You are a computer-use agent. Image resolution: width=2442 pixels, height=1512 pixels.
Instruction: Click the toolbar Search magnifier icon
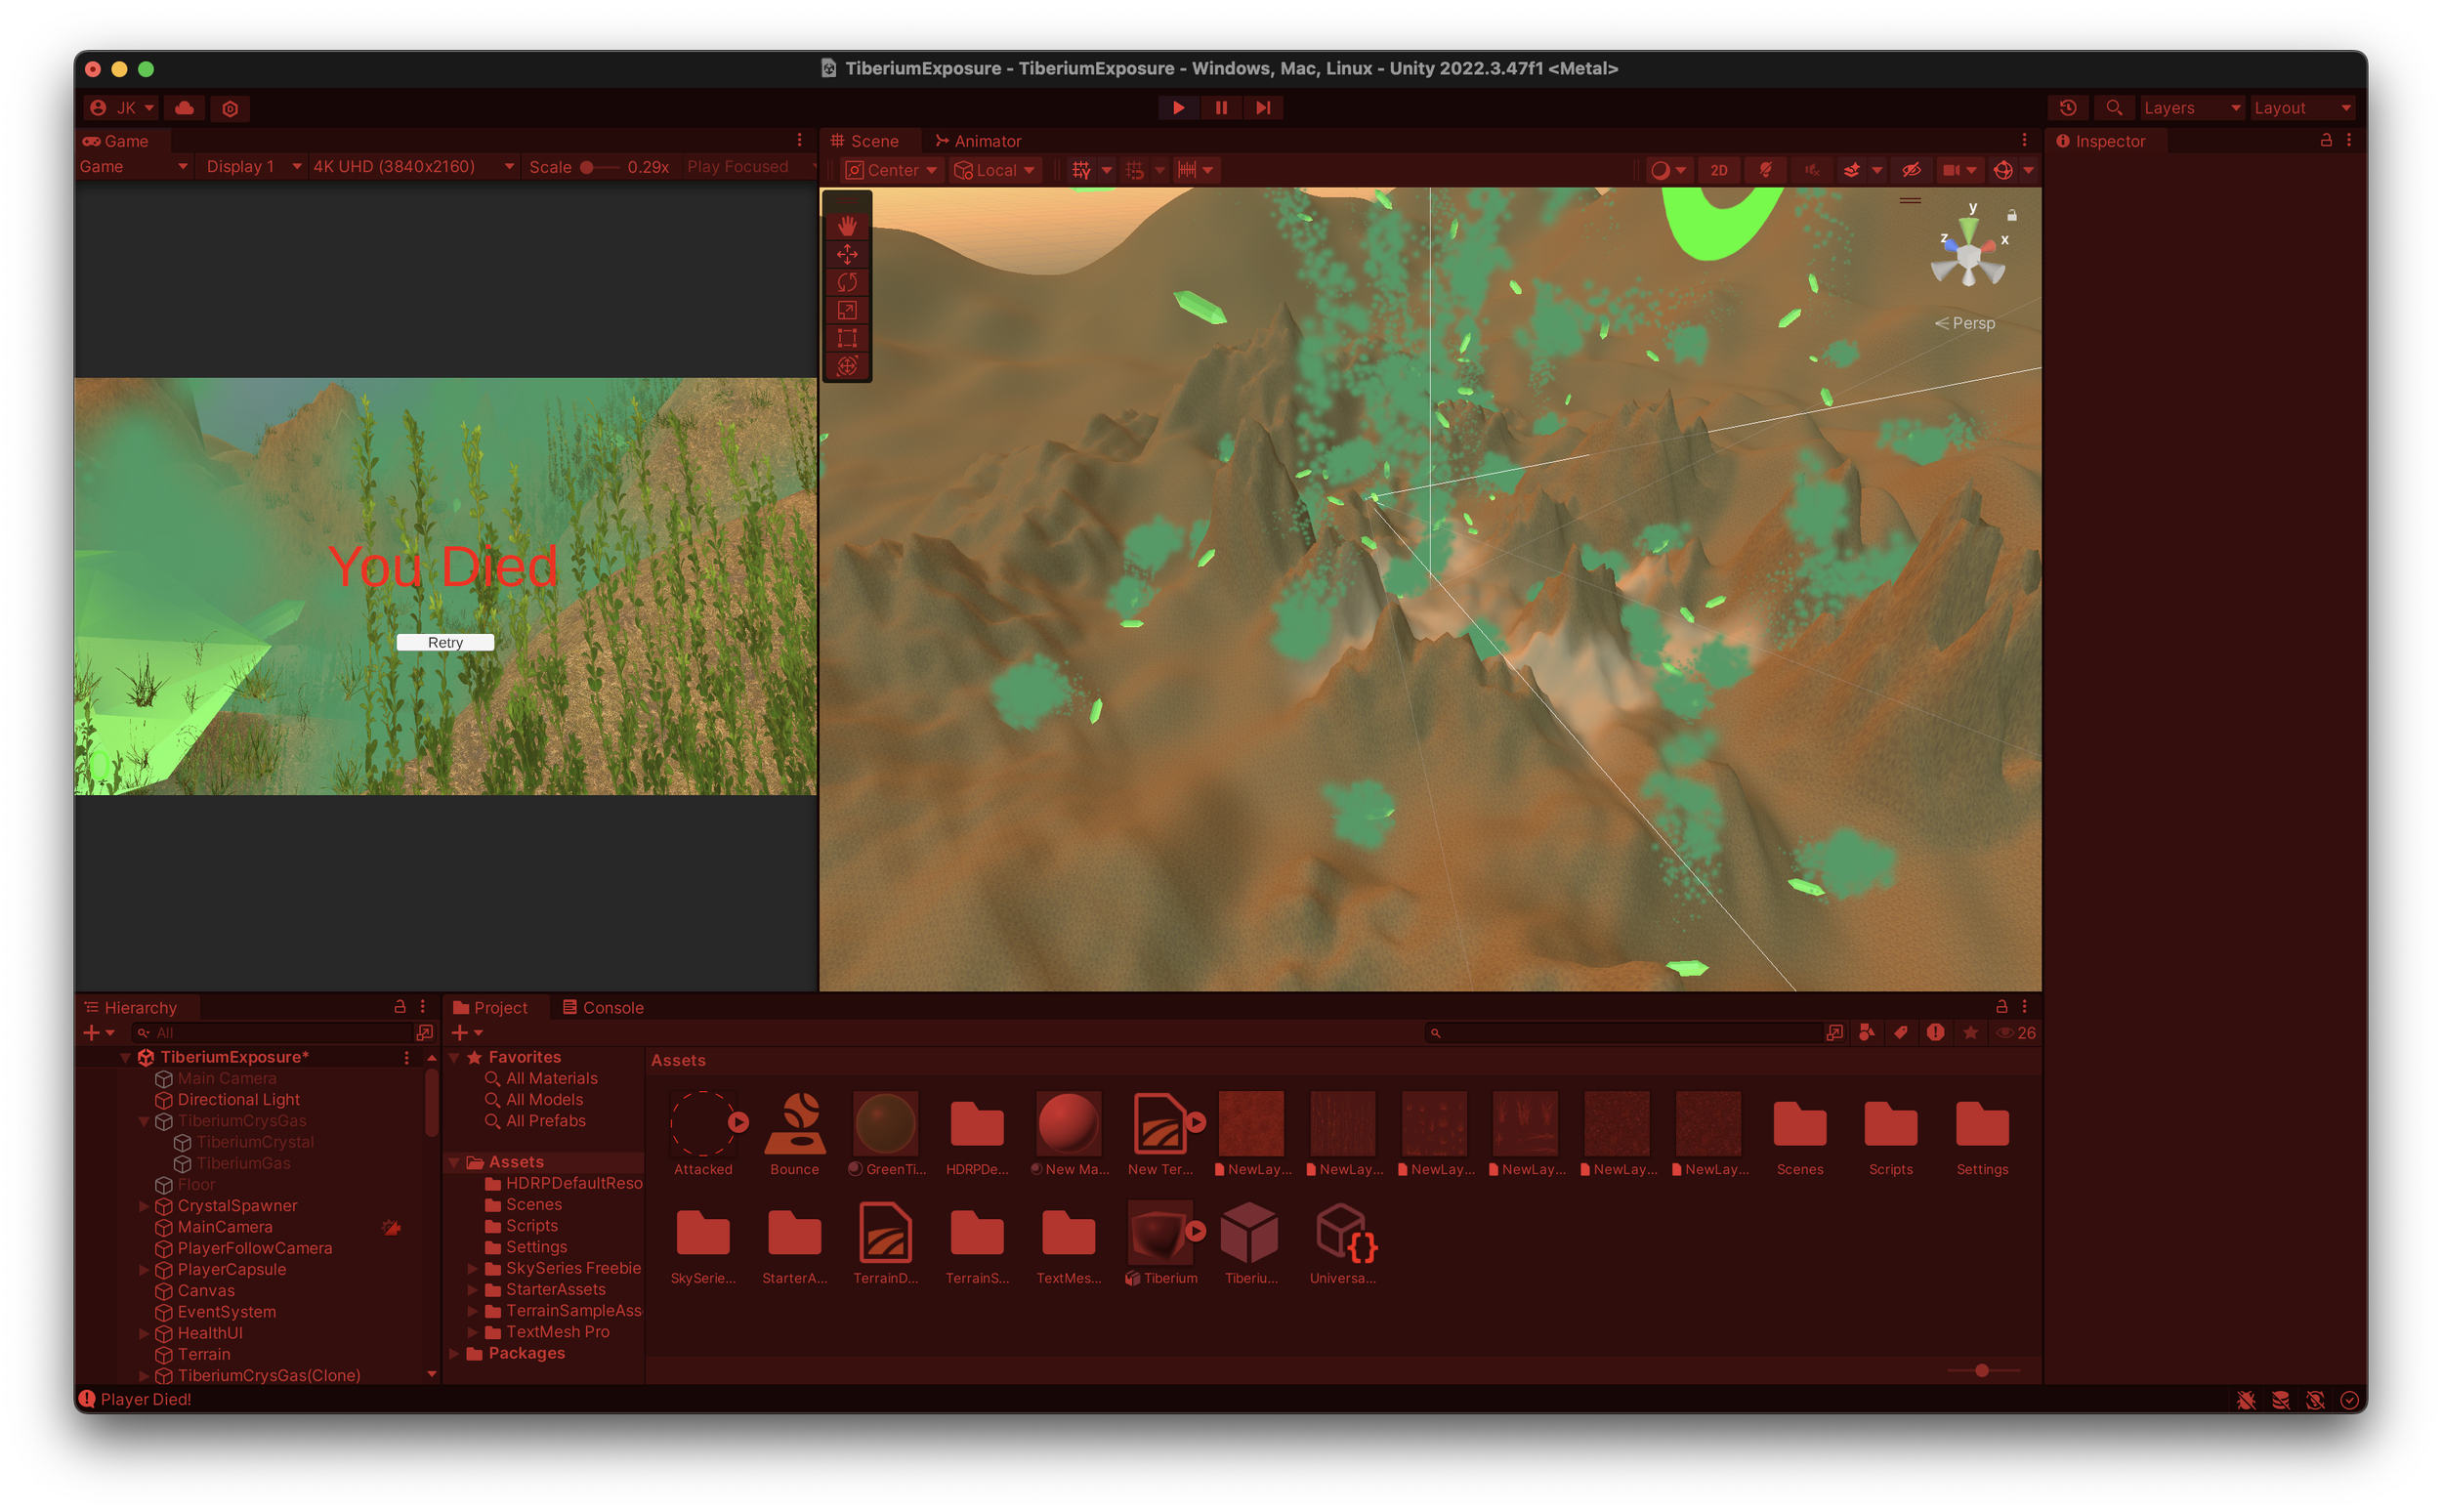tap(2113, 108)
